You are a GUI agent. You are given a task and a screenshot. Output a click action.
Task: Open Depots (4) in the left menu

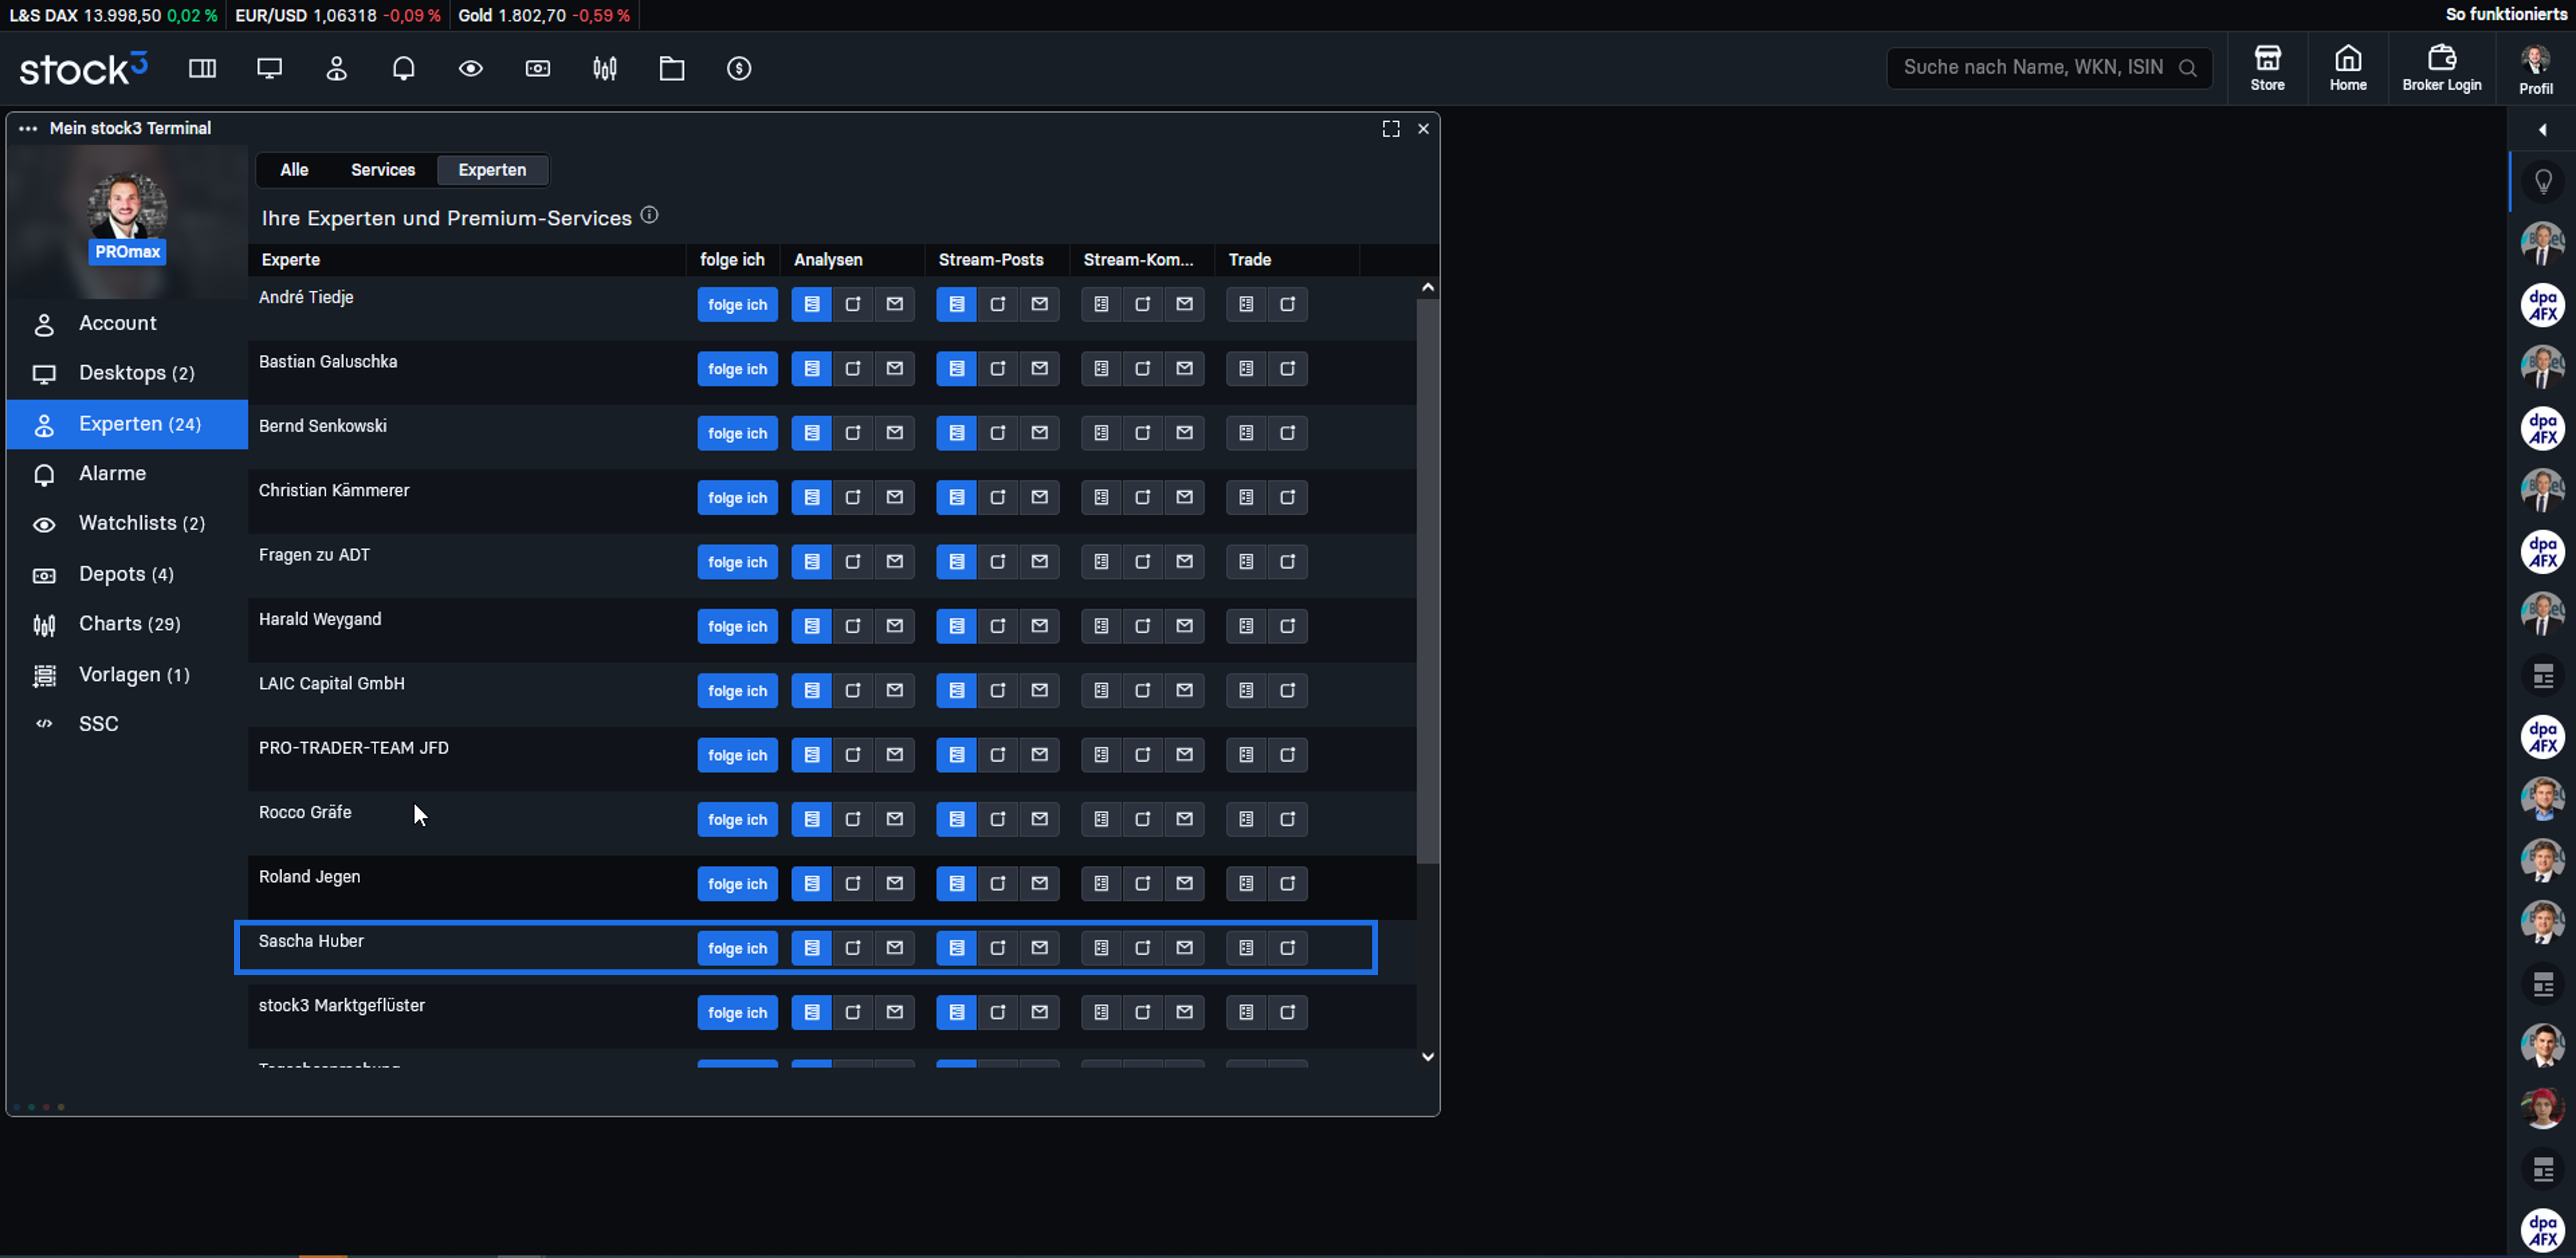(127, 574)
